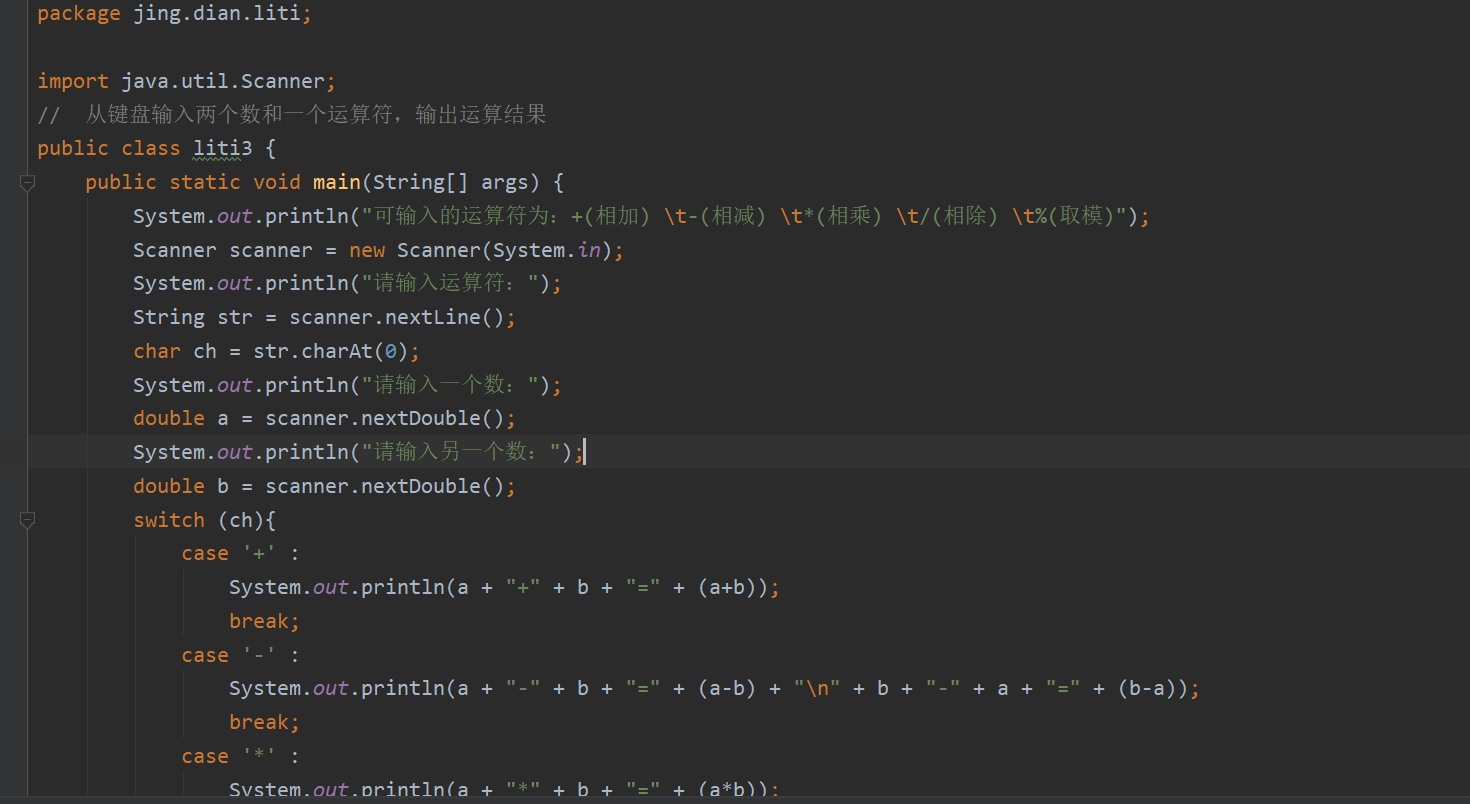The height and width of the screenshot is (804, 1470).
Task: Click the Chinese comment line starting with //
Action: (292, 115)
